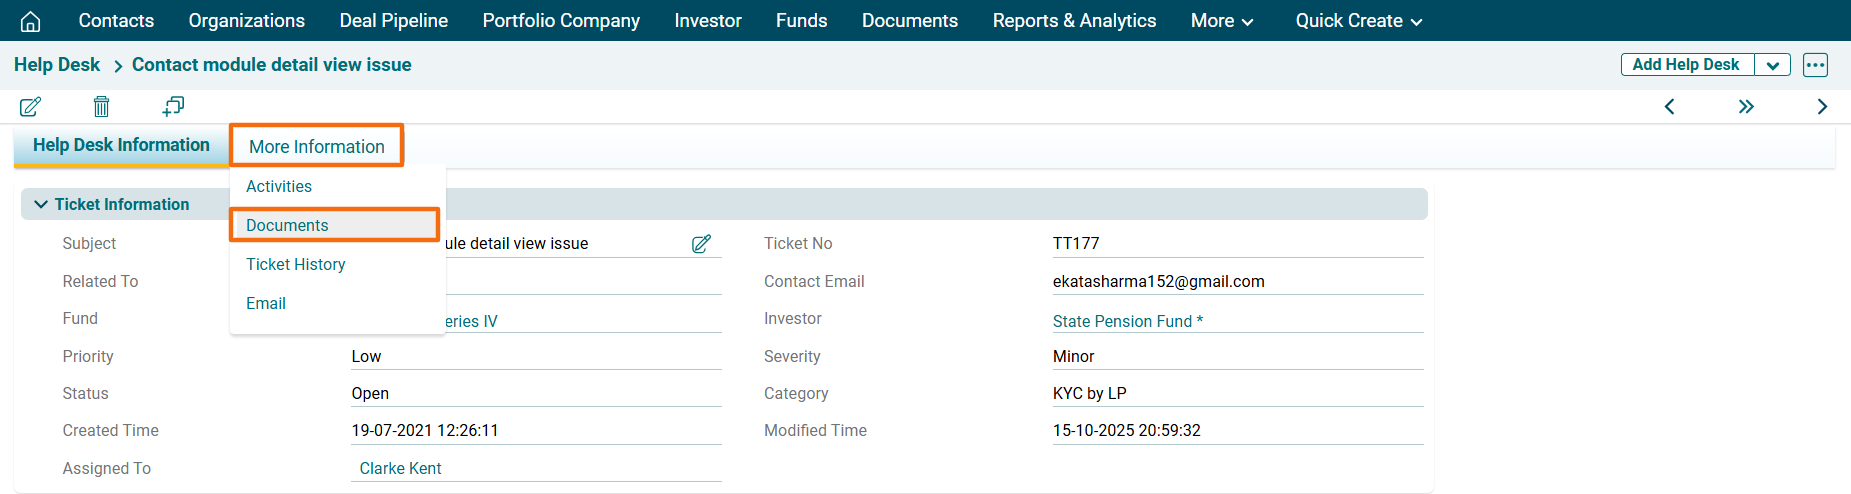1851x494 pixels.
Task: Collapse the Ticket Information section
Action: point(41,204)
